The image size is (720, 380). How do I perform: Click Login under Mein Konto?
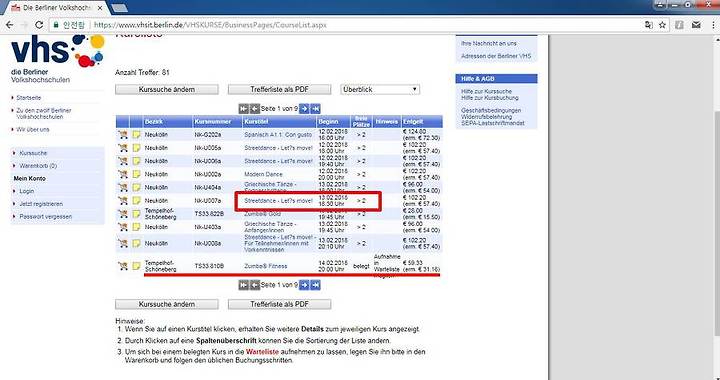coord(27,191)
